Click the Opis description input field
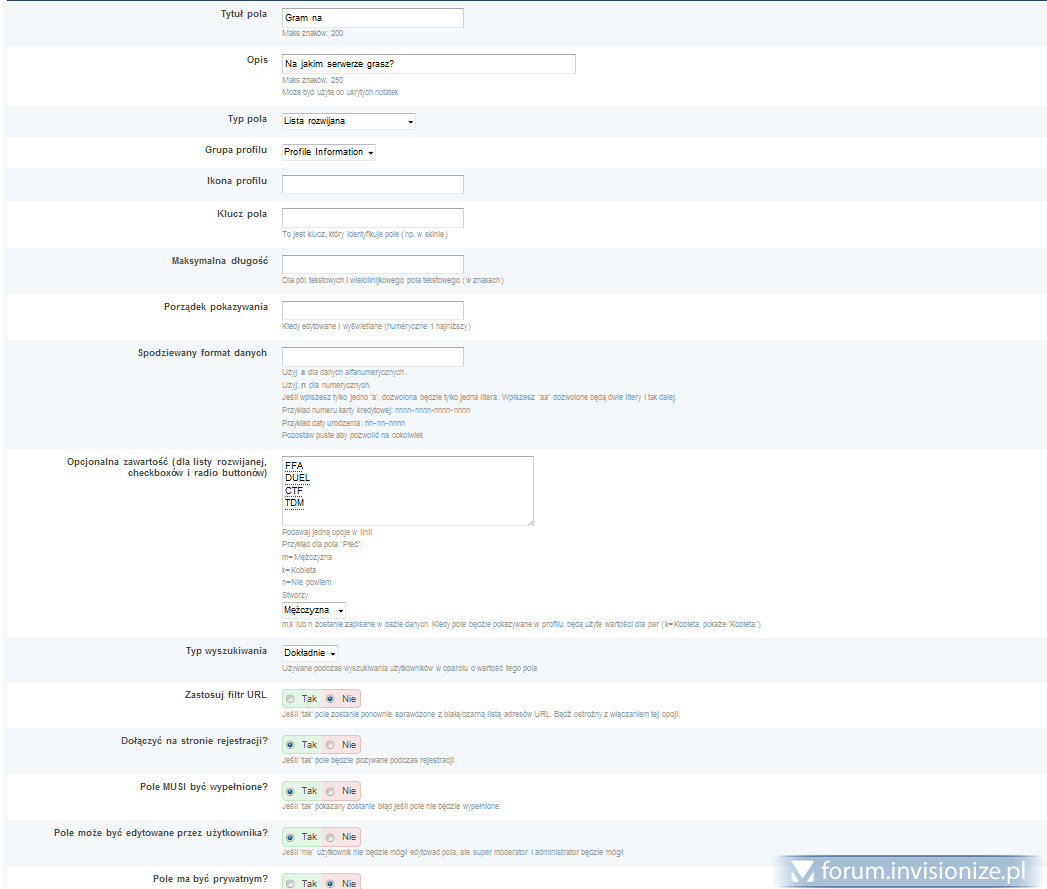1047x889 pixels. pyautogui.click(x=428, y=64)
